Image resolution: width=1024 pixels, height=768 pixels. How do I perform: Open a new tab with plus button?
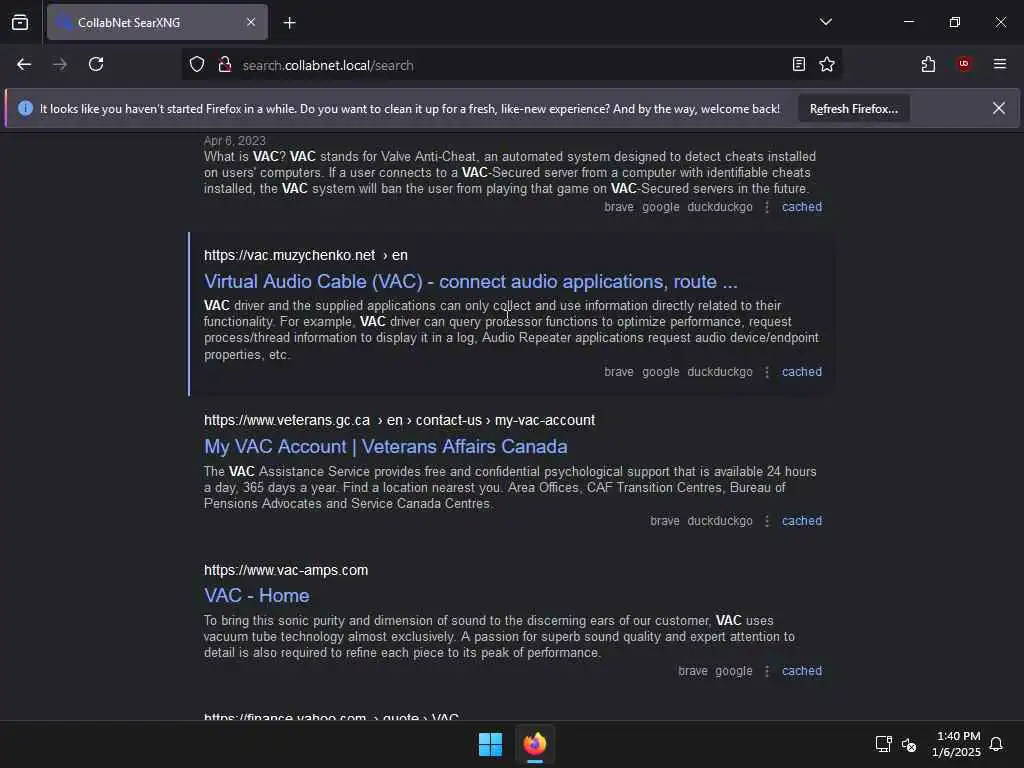pyautogui.click(x=290, y=23)
